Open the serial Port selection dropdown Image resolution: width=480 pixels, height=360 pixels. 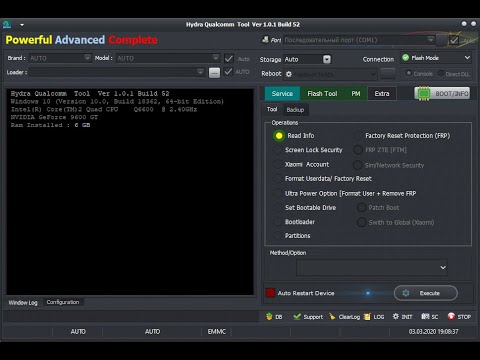(359, 40)
